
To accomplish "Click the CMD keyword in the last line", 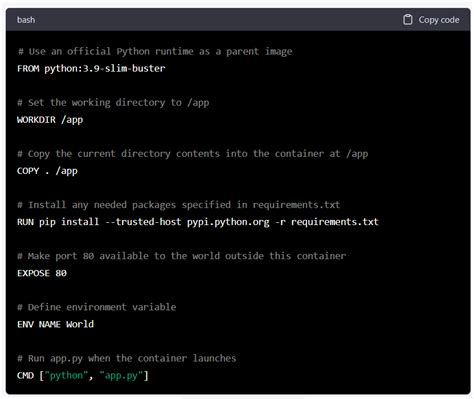I will 25,376.
